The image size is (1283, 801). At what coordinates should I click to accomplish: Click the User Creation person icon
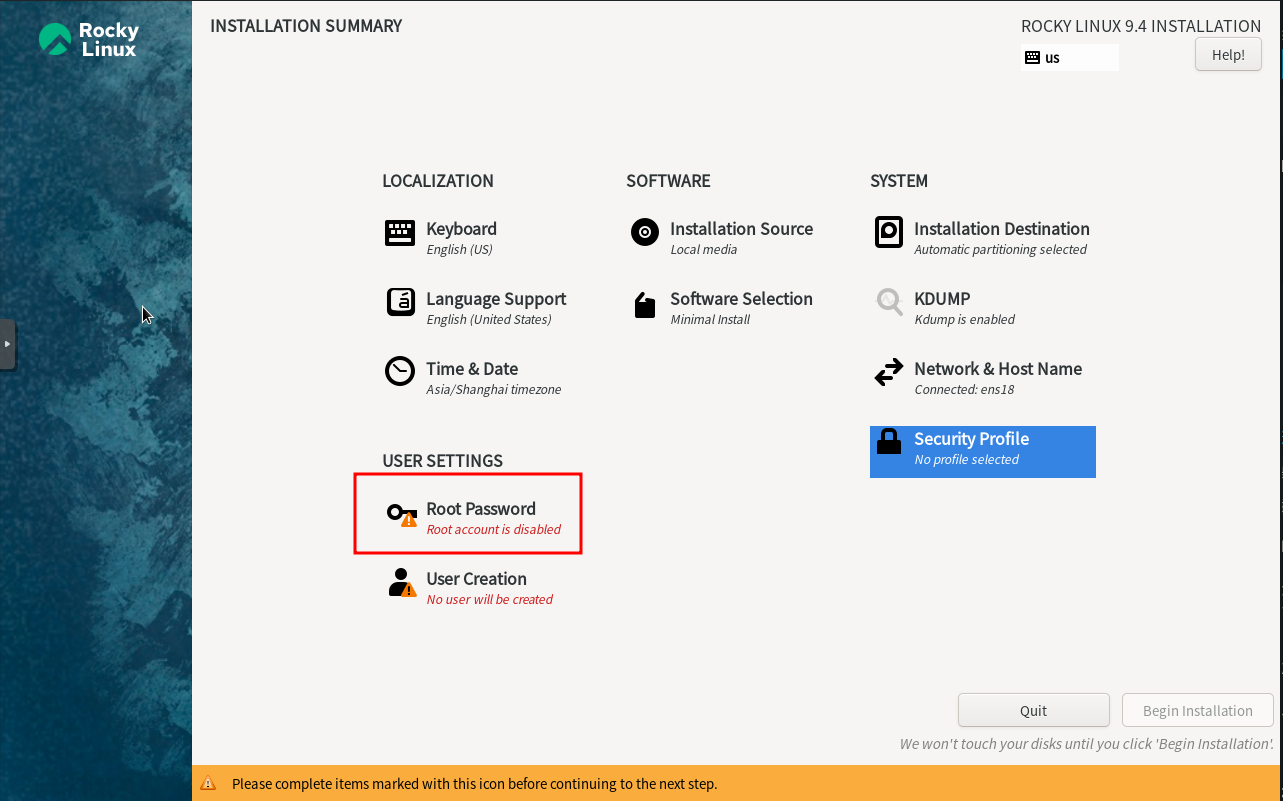(401, 583)
